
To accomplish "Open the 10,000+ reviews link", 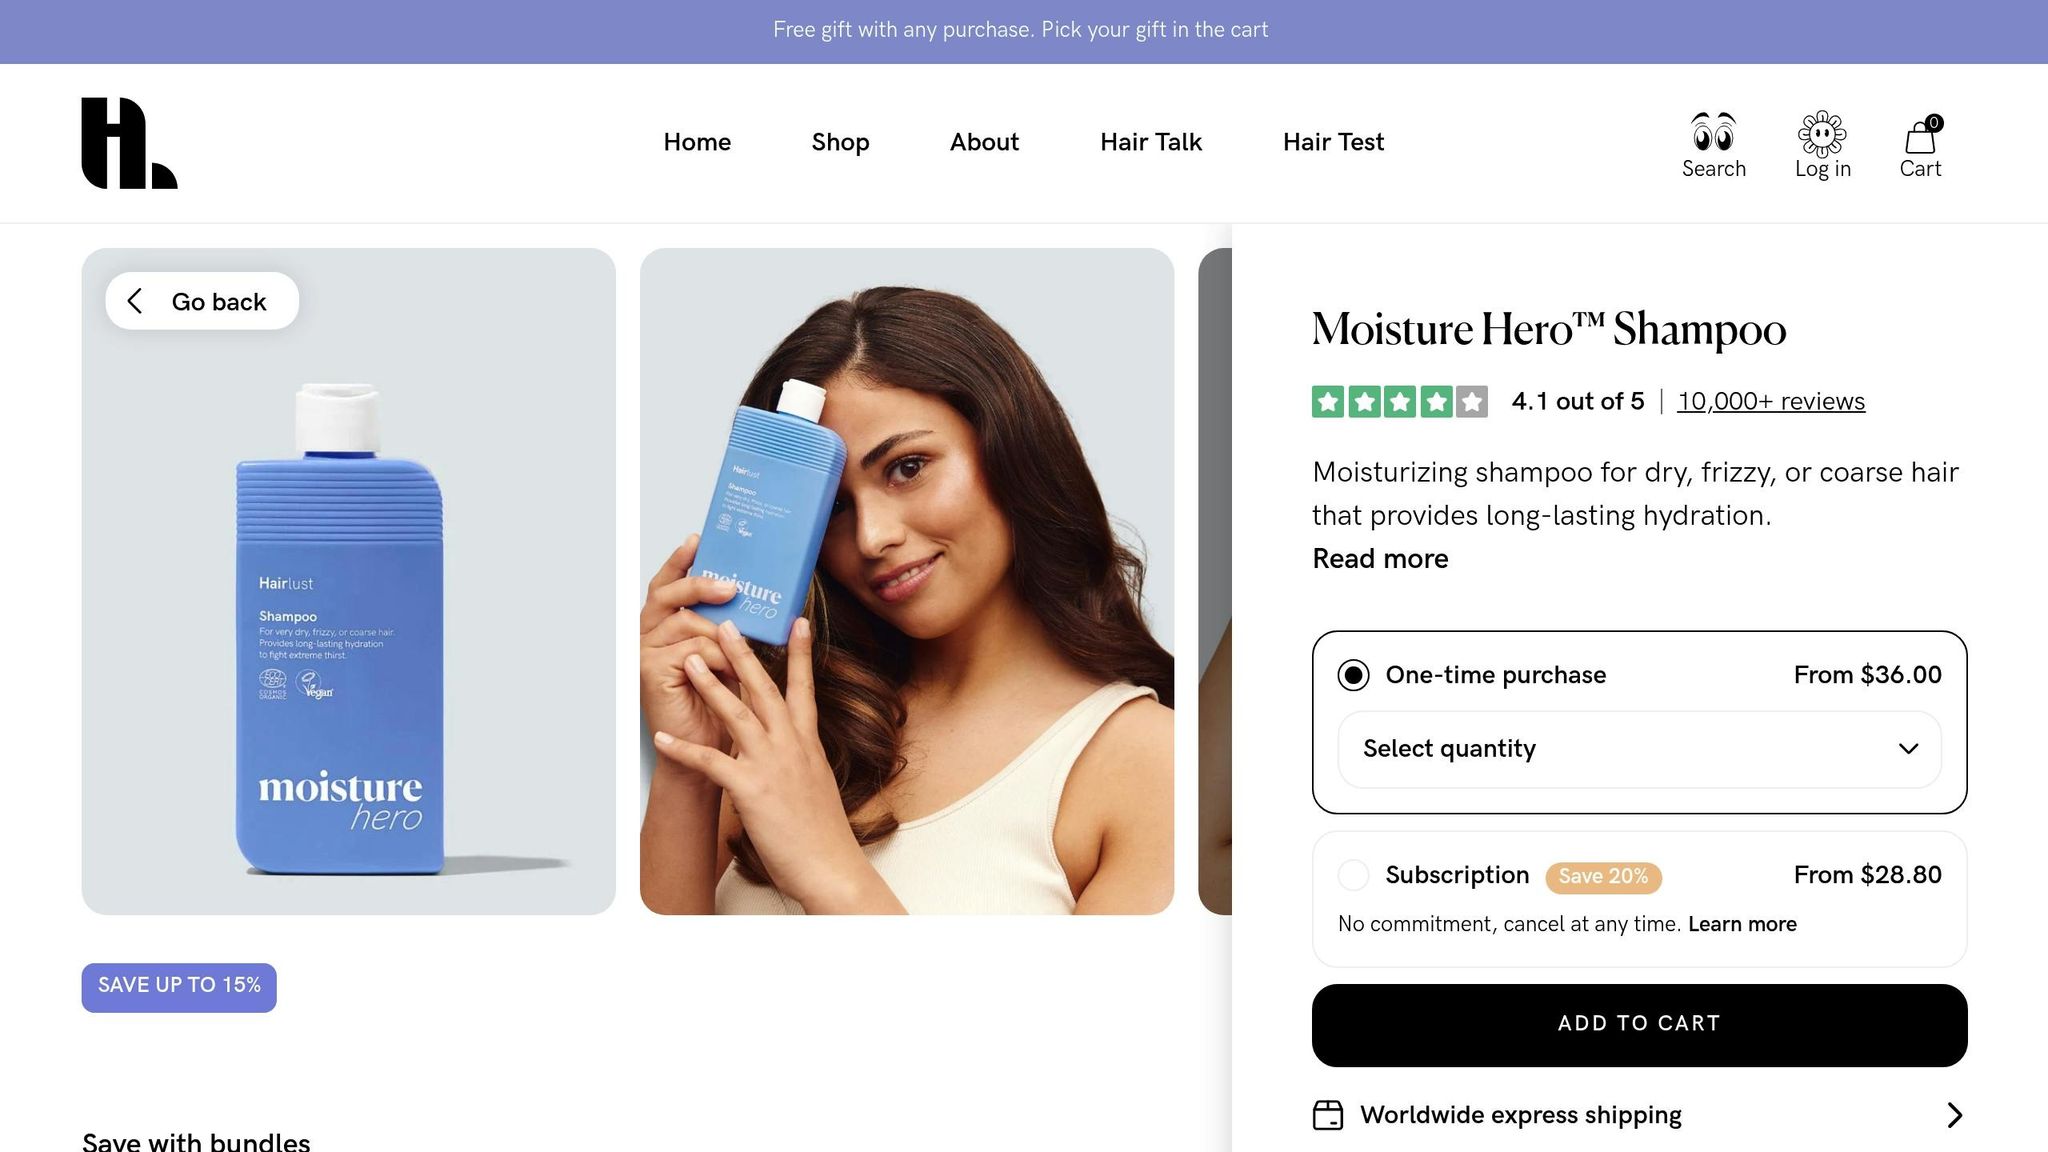I will click(x=1771, y=402).
